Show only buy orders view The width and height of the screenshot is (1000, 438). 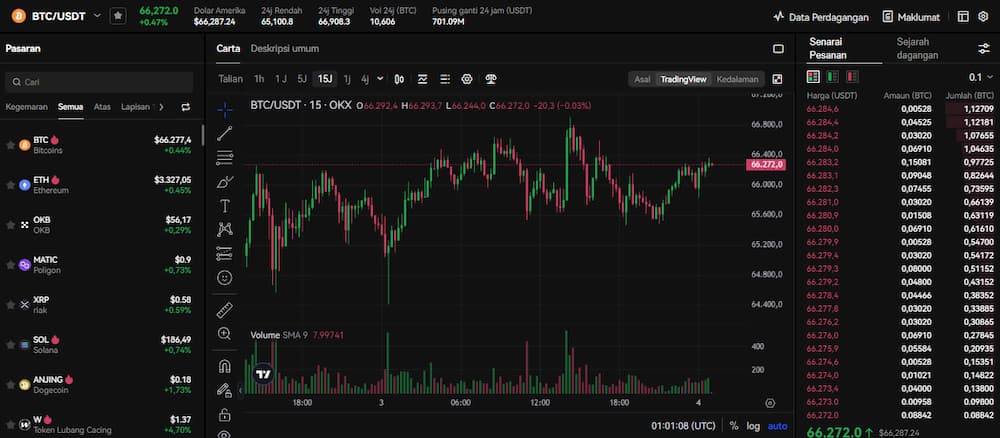[x=832, y=77]
